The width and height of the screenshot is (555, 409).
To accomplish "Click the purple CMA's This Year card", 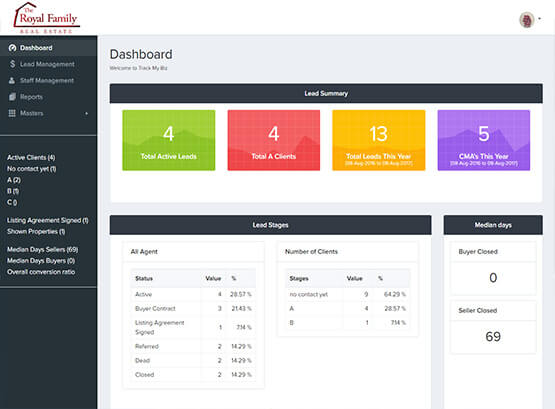I will click(x=484, y=140).
